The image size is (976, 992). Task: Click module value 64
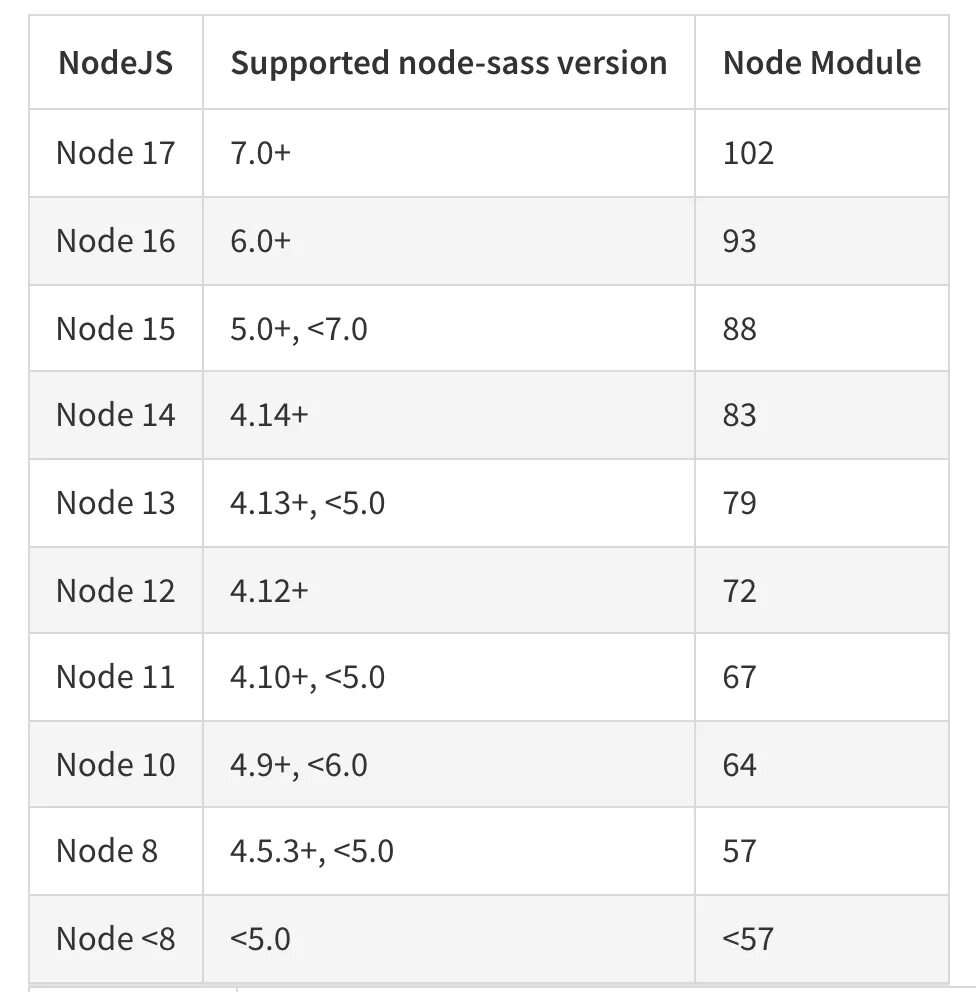[739, 765]
